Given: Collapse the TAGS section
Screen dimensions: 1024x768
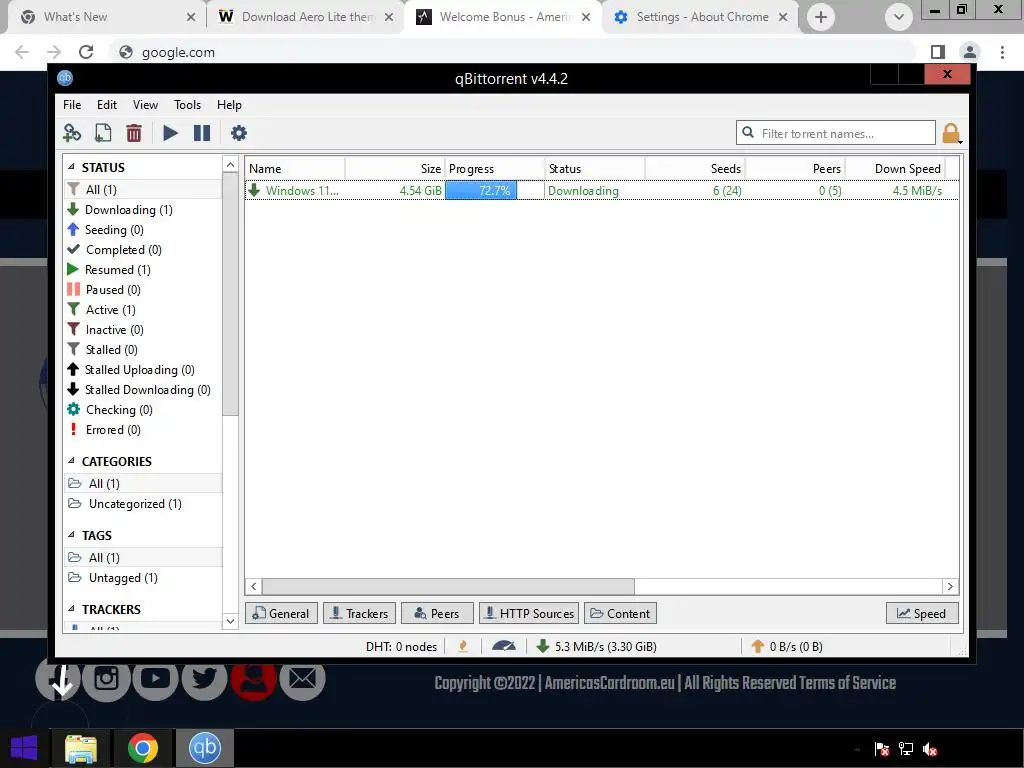Looking at the screenshot, I should click(x=71, y=535).
